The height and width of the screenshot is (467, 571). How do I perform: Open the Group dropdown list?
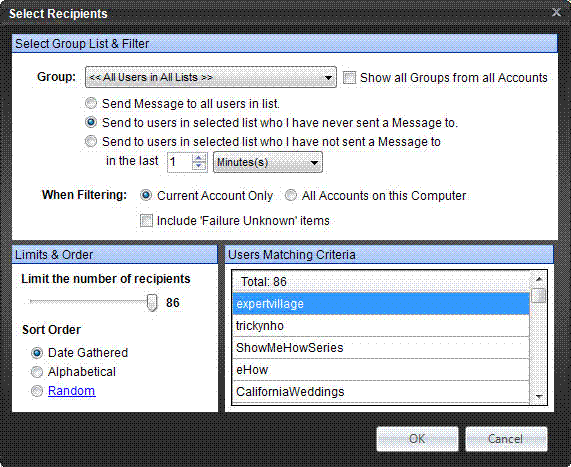[210, 77]
